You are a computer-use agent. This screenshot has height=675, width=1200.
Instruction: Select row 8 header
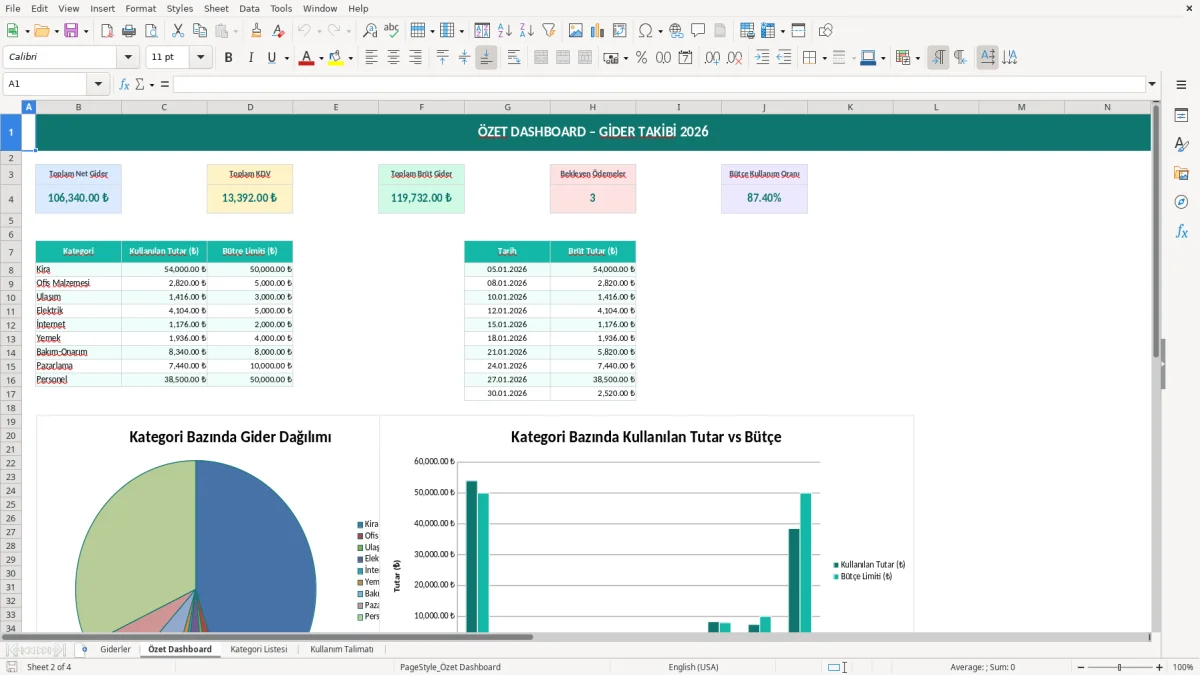point(11,269)
